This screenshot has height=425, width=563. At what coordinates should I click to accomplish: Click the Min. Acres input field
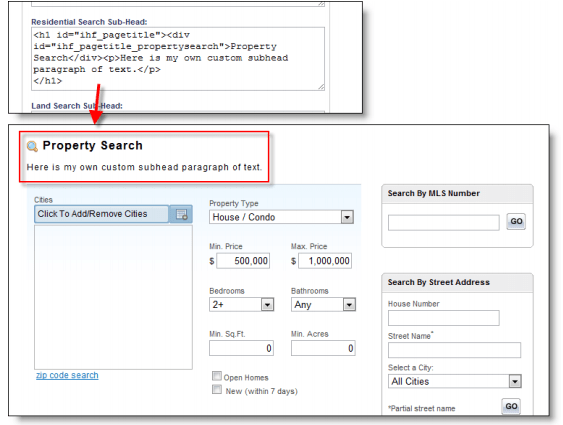point(323,348)
